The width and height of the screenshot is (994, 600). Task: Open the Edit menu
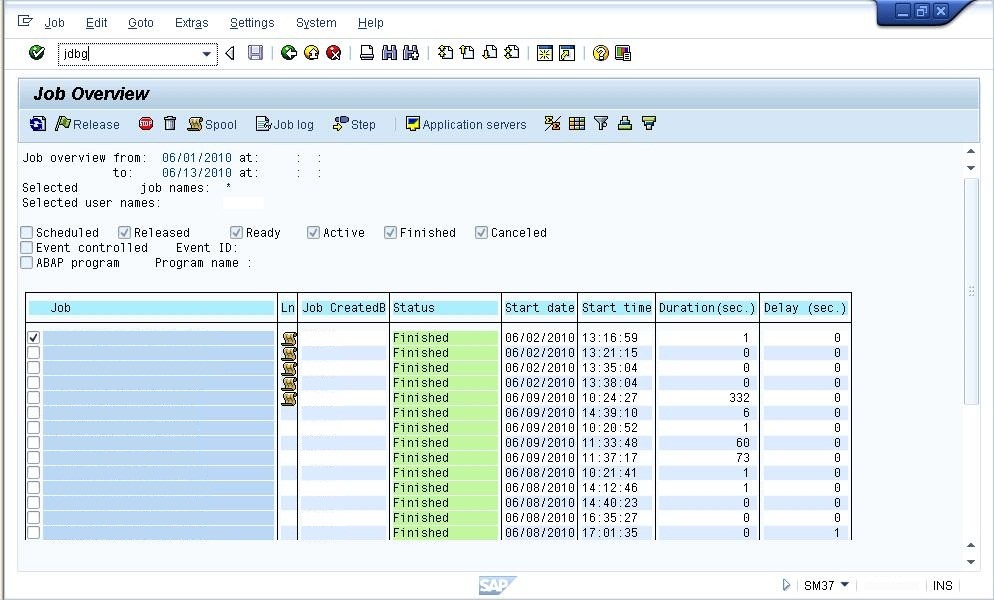tap(96, 23)
